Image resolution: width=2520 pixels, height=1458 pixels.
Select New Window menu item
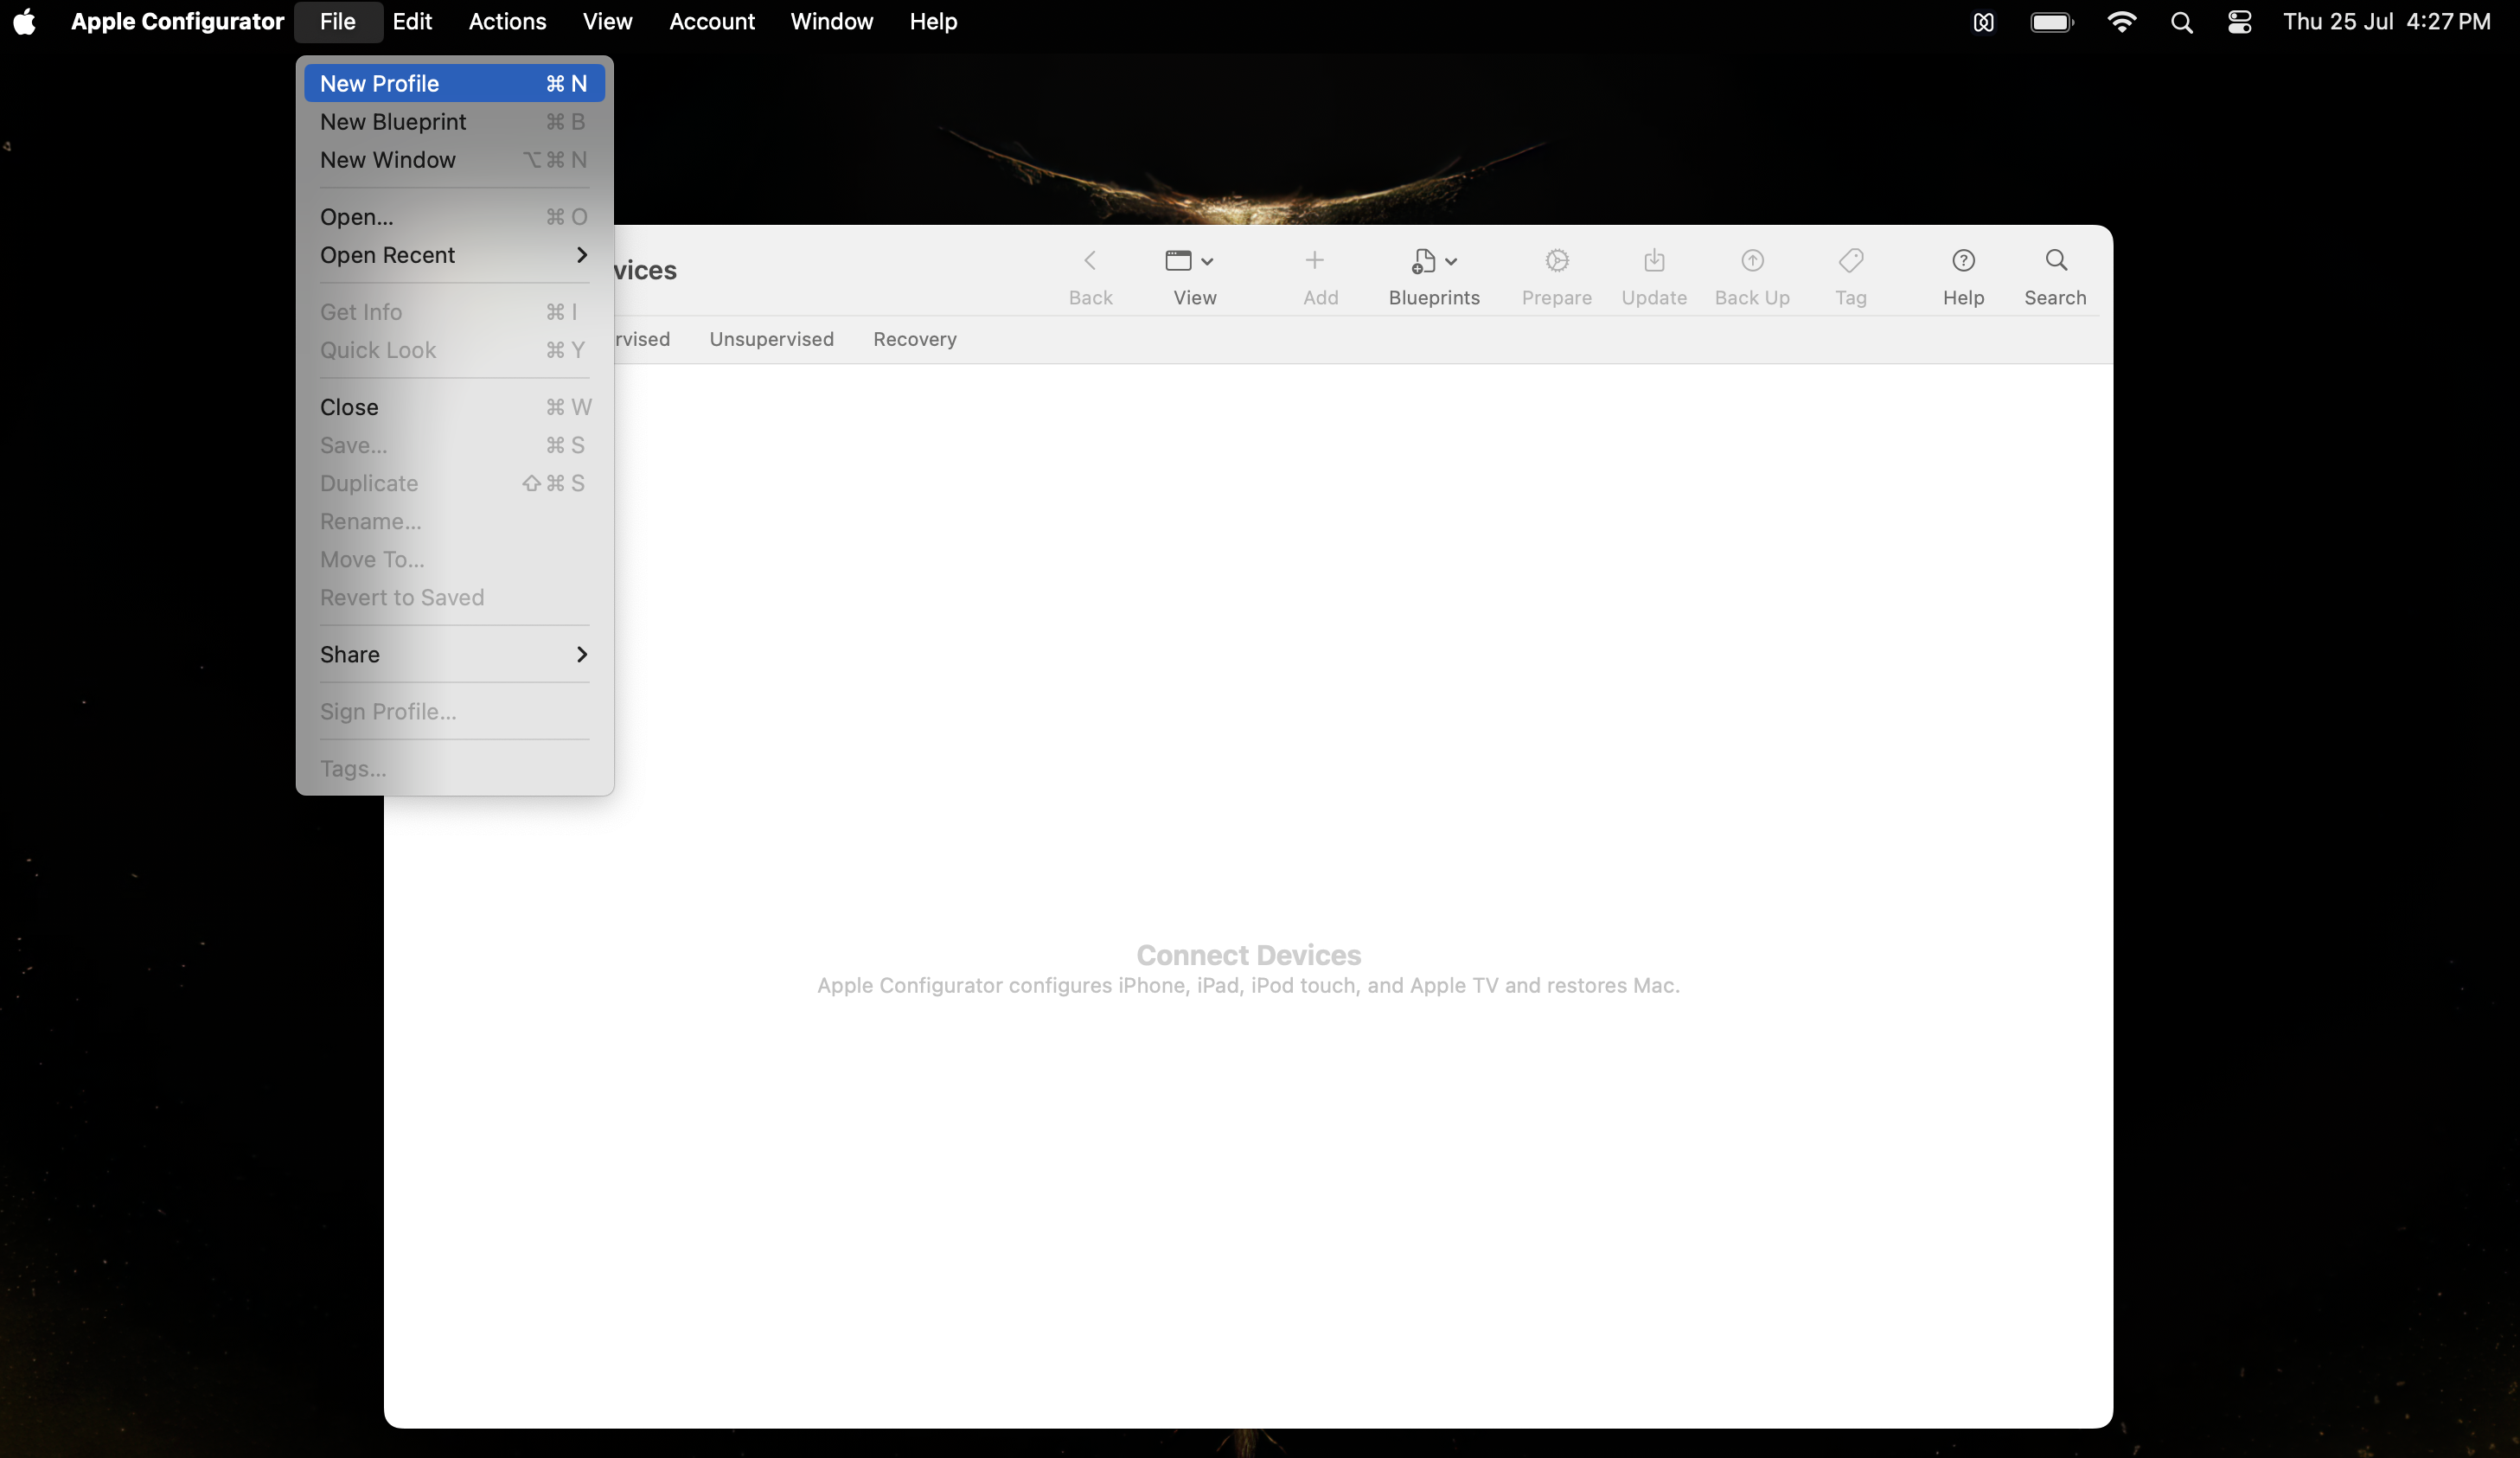[454, 159]
